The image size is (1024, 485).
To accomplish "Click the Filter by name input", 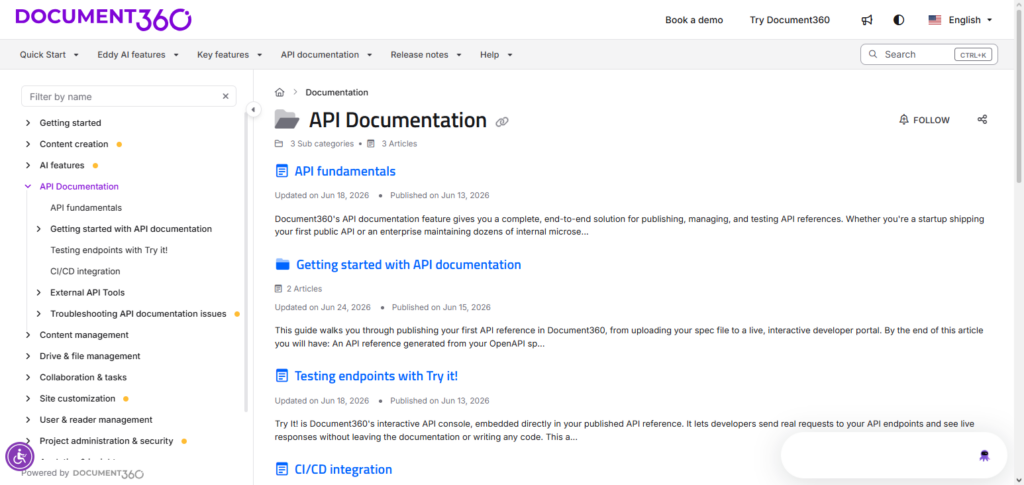I will click(x=129, y=97).
